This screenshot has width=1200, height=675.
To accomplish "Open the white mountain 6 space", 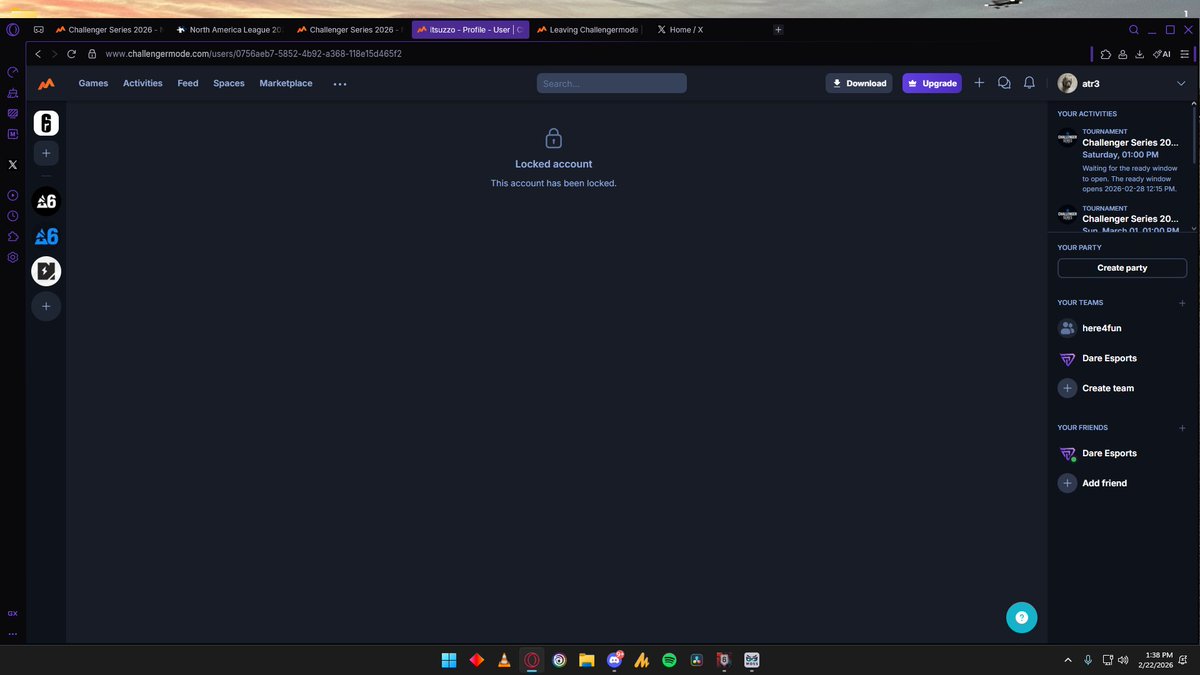I will point(46,201).
